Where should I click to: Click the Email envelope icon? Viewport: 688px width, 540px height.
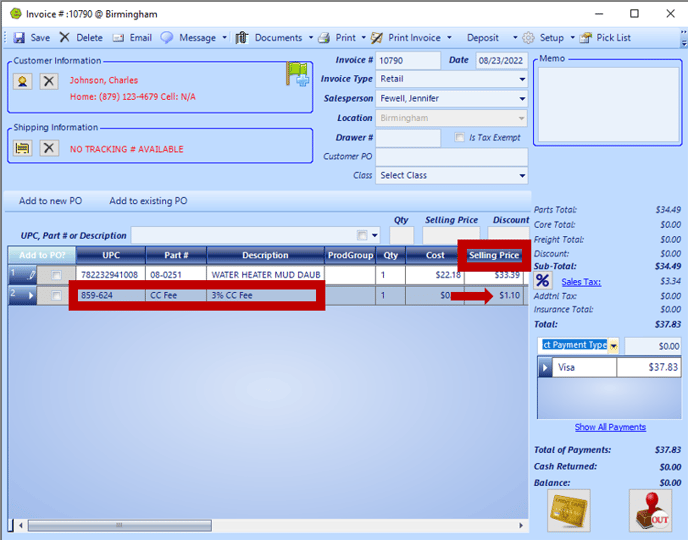click(x=118, y=38)
